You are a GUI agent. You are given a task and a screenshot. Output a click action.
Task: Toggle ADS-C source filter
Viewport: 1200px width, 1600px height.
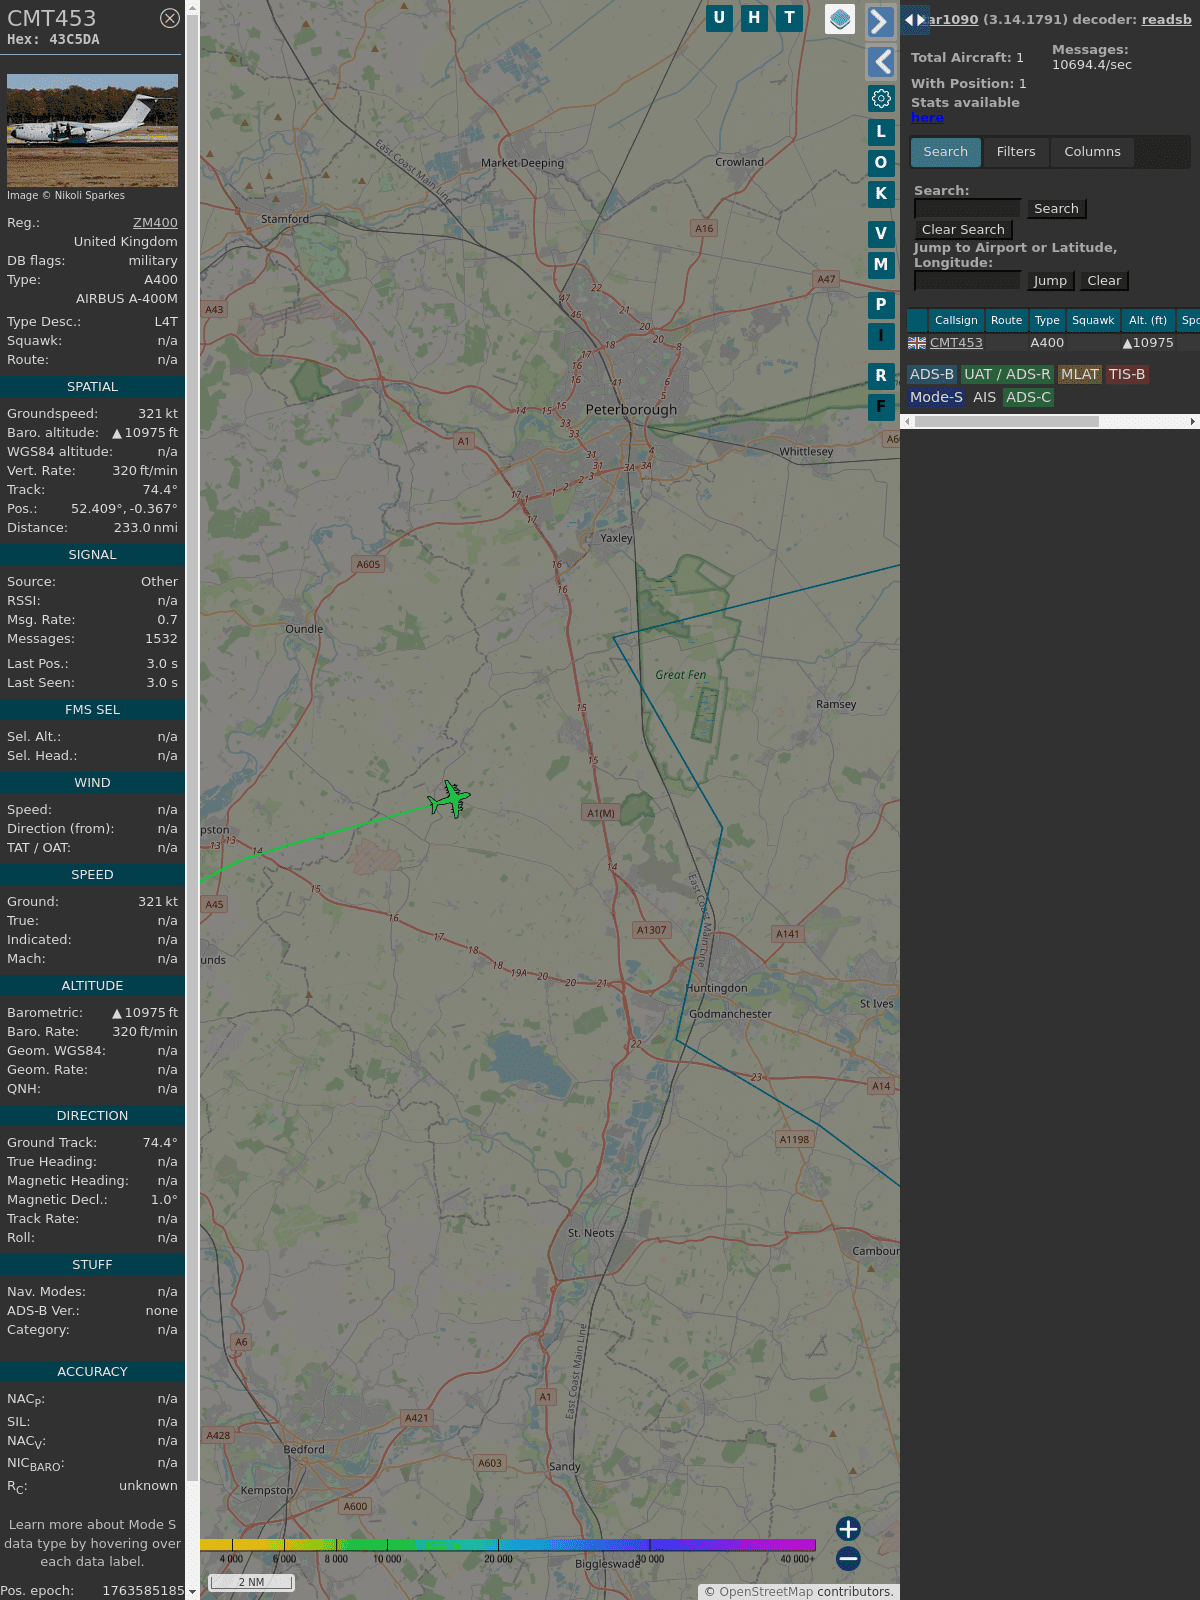1029,397
